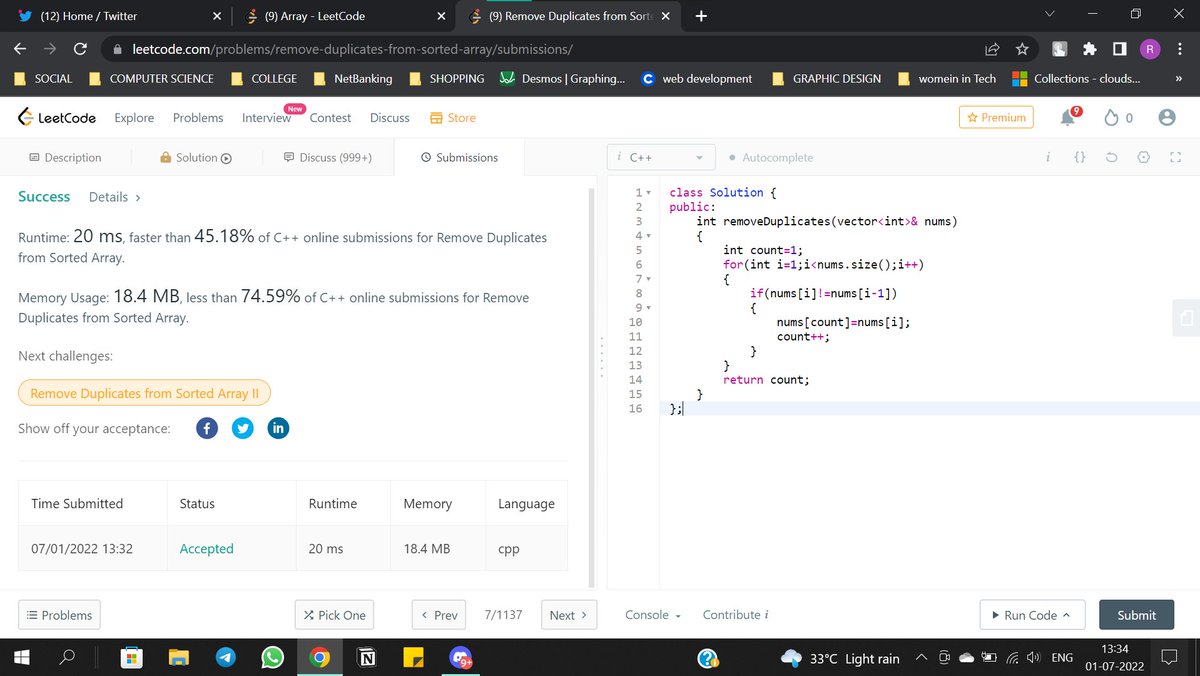Reset code to default icon
This screenshot has height=676, width=1200.
[1111, 158]
